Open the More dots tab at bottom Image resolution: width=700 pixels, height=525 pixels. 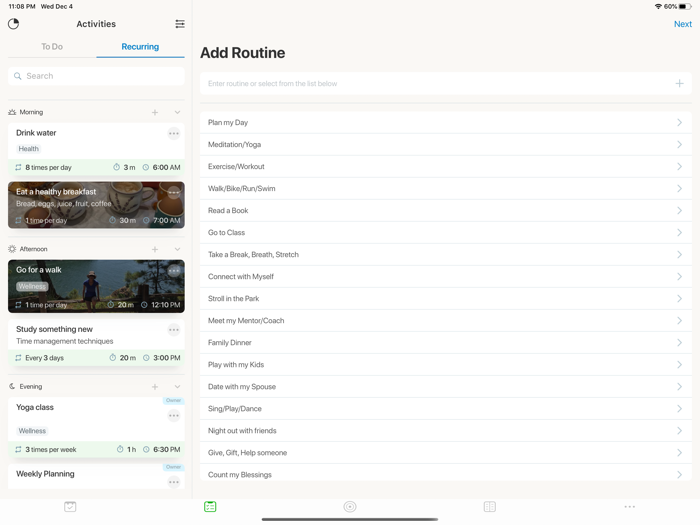pyautogui.click(x=630, y=507)
